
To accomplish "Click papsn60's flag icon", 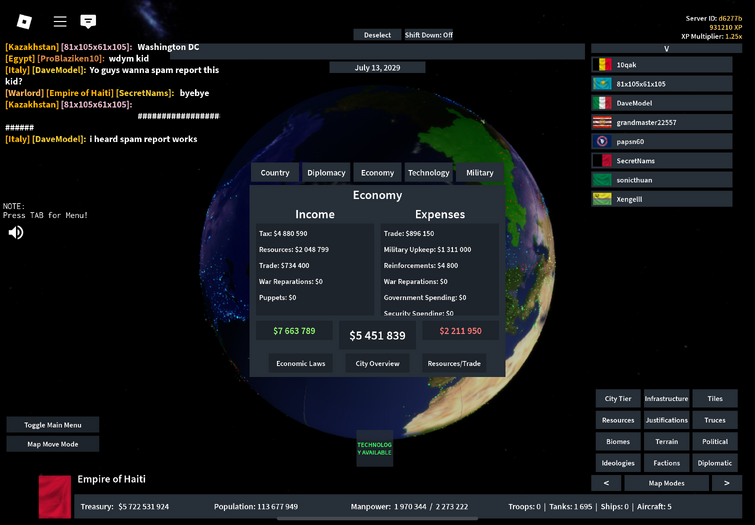I will coord(602,142).
